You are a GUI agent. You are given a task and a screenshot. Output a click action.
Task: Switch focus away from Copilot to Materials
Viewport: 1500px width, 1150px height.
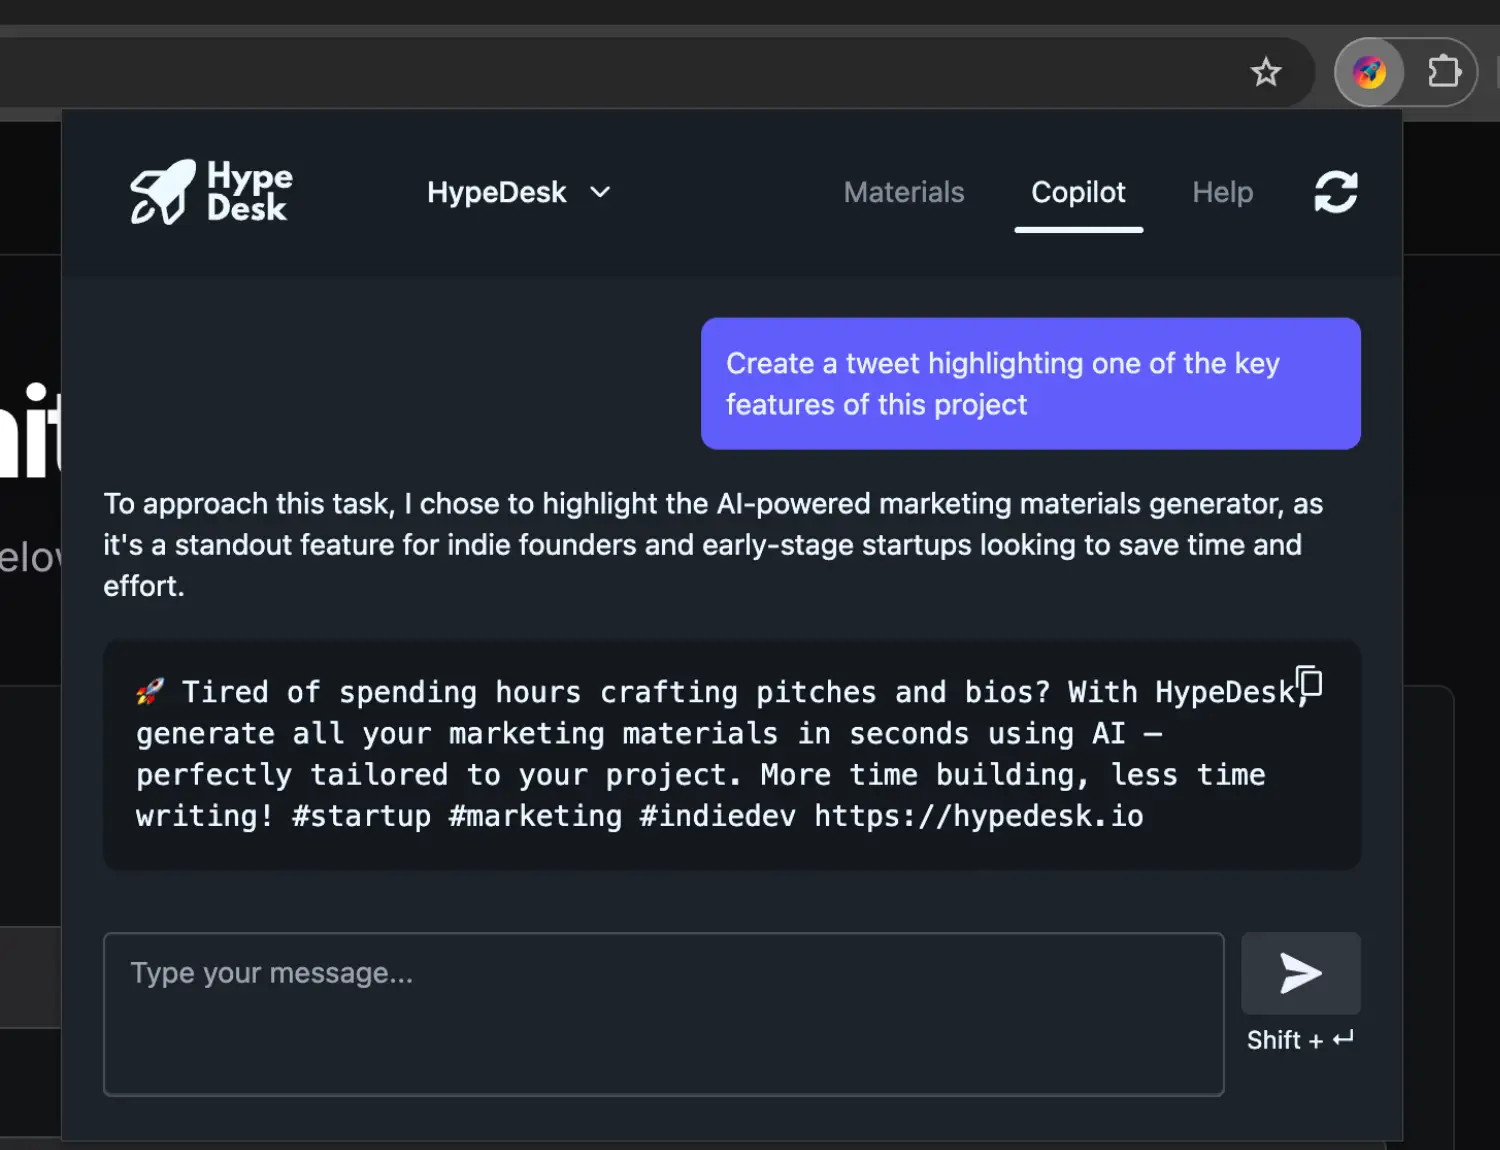pos(903,192)
